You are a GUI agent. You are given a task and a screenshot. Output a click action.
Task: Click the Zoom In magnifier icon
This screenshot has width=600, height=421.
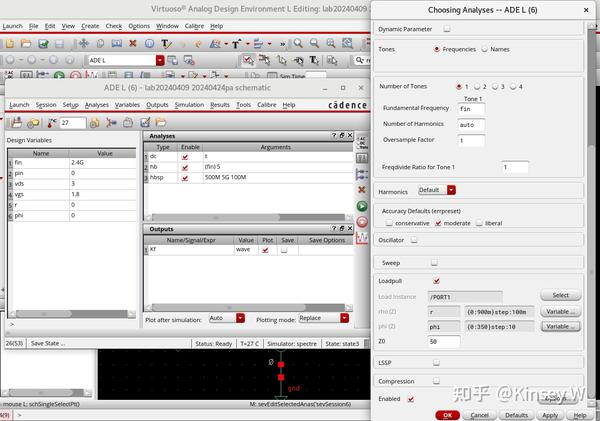[x=298, y=43]
